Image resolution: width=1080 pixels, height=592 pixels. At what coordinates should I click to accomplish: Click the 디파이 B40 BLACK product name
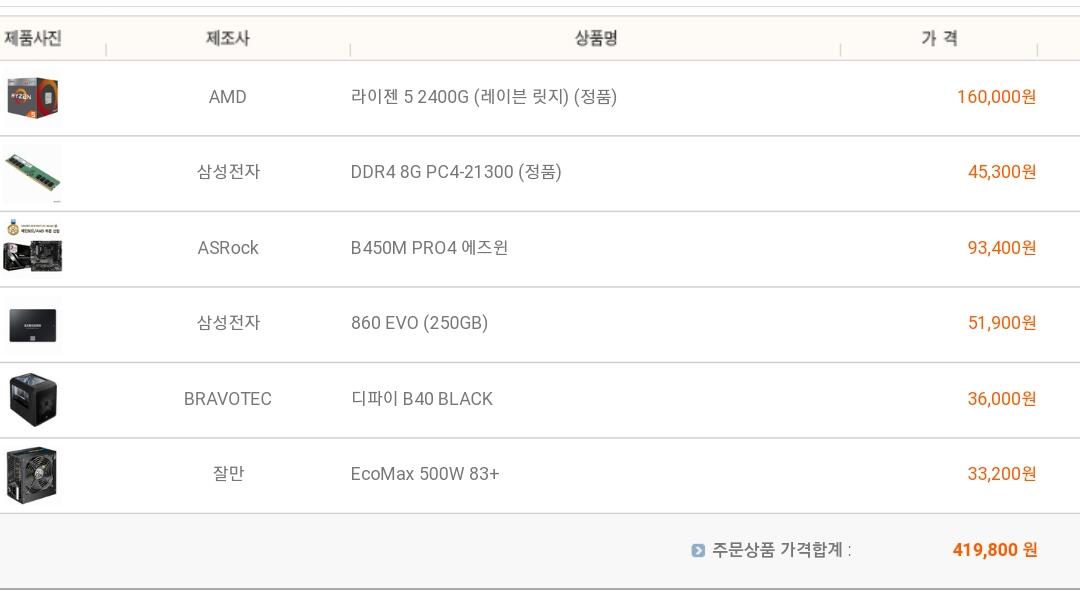click(421, 399)
